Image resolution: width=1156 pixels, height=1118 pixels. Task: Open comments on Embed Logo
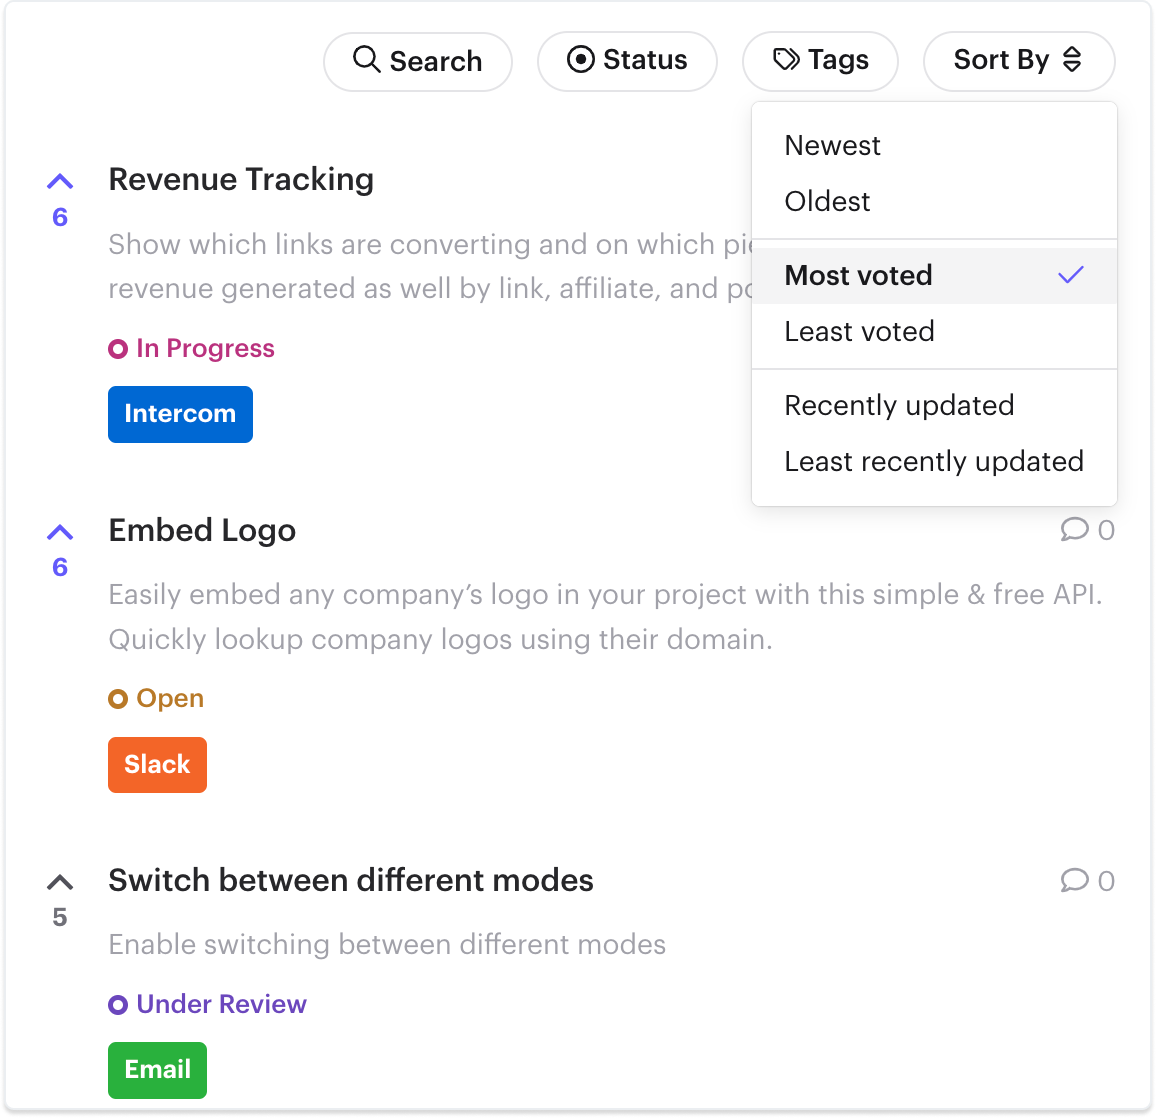click(x=1087, y=530)
